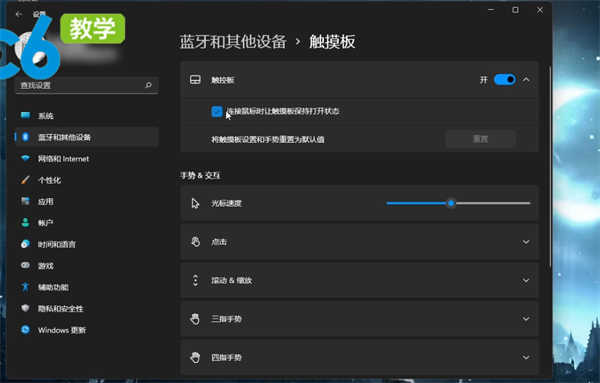Click the settings page vertical scrollbar

click(550, 166)
